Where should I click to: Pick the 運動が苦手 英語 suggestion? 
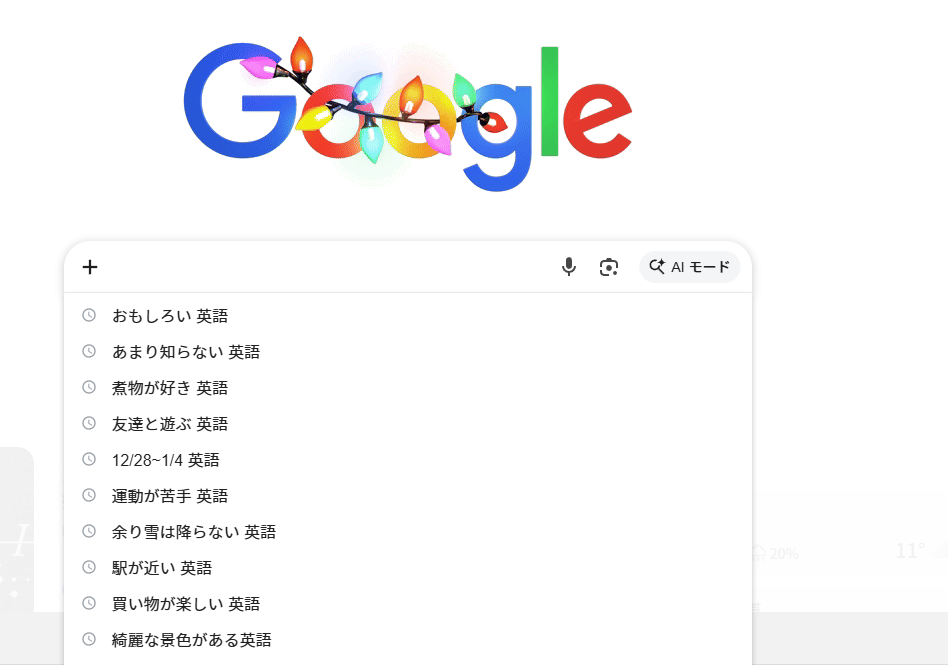pos(408,496)
